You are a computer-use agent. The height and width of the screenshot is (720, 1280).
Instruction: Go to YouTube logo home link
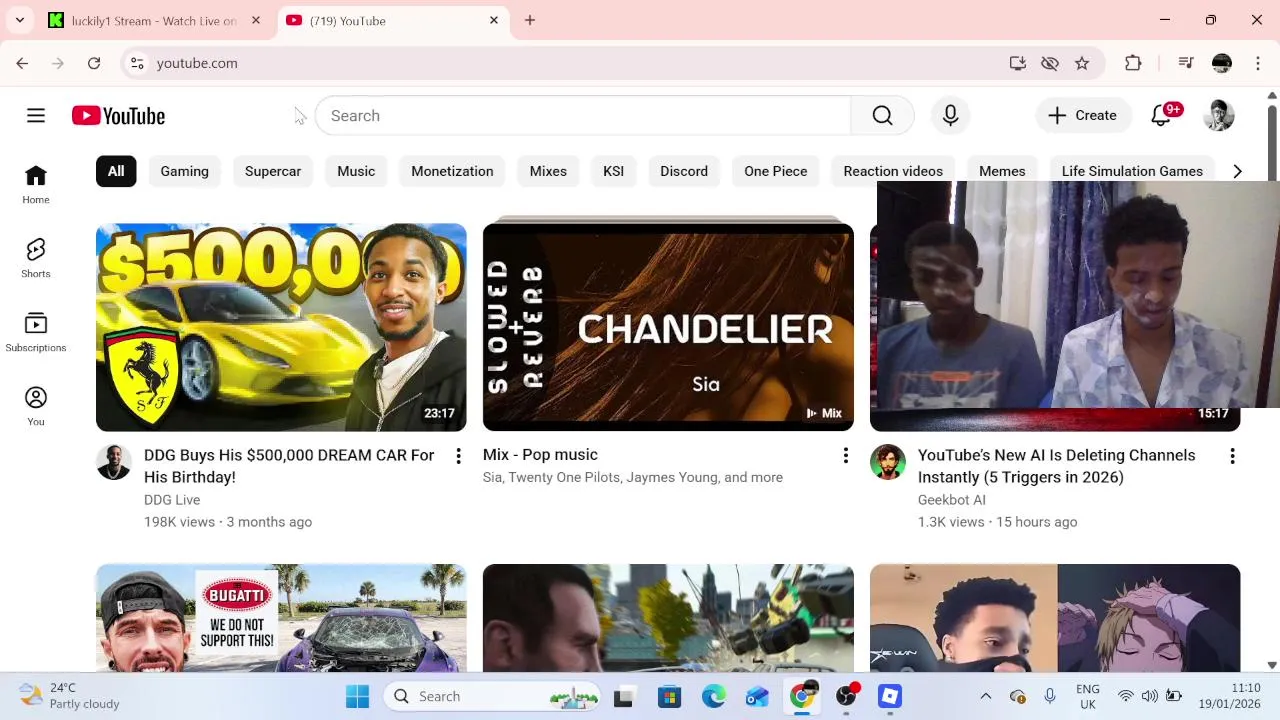[118, 116]
